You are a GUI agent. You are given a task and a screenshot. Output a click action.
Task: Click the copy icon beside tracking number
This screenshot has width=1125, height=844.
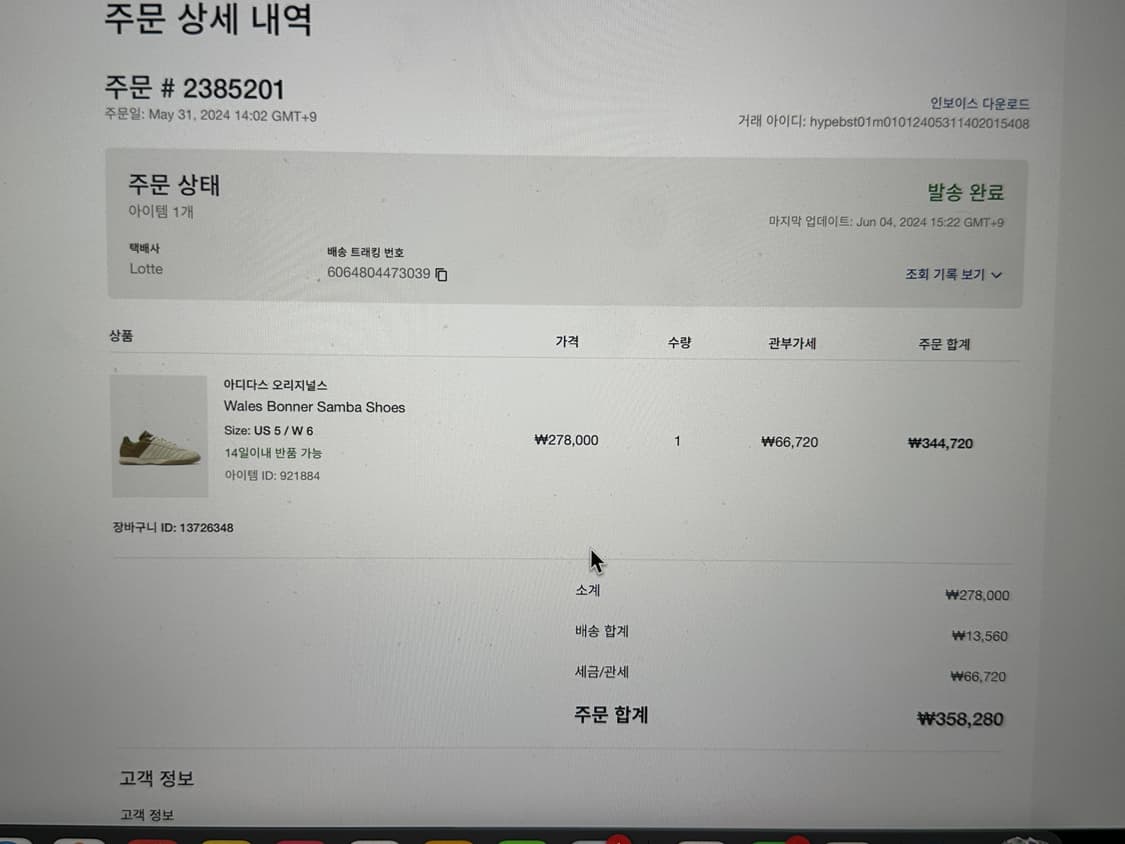[x=441, y=274]
